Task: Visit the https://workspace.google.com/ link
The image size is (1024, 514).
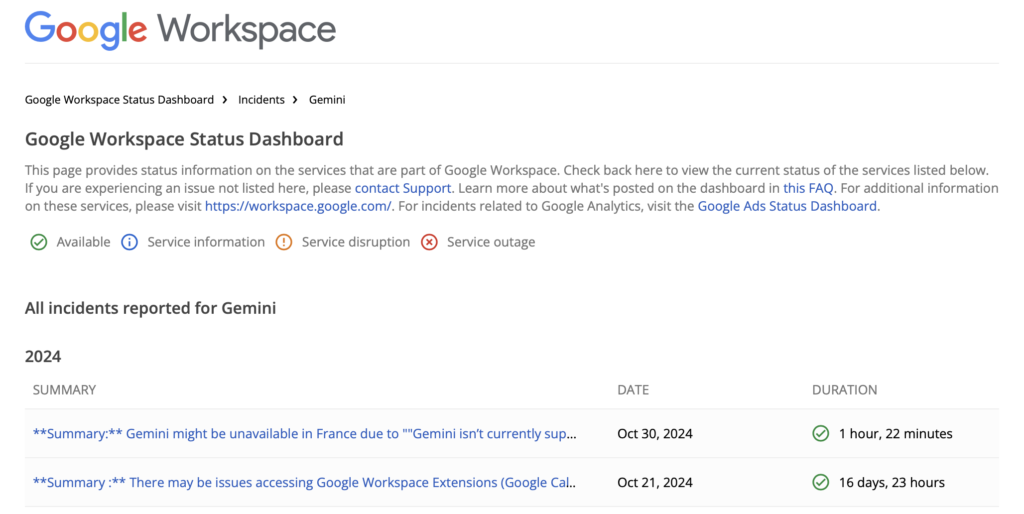Action: click(298, 206)
